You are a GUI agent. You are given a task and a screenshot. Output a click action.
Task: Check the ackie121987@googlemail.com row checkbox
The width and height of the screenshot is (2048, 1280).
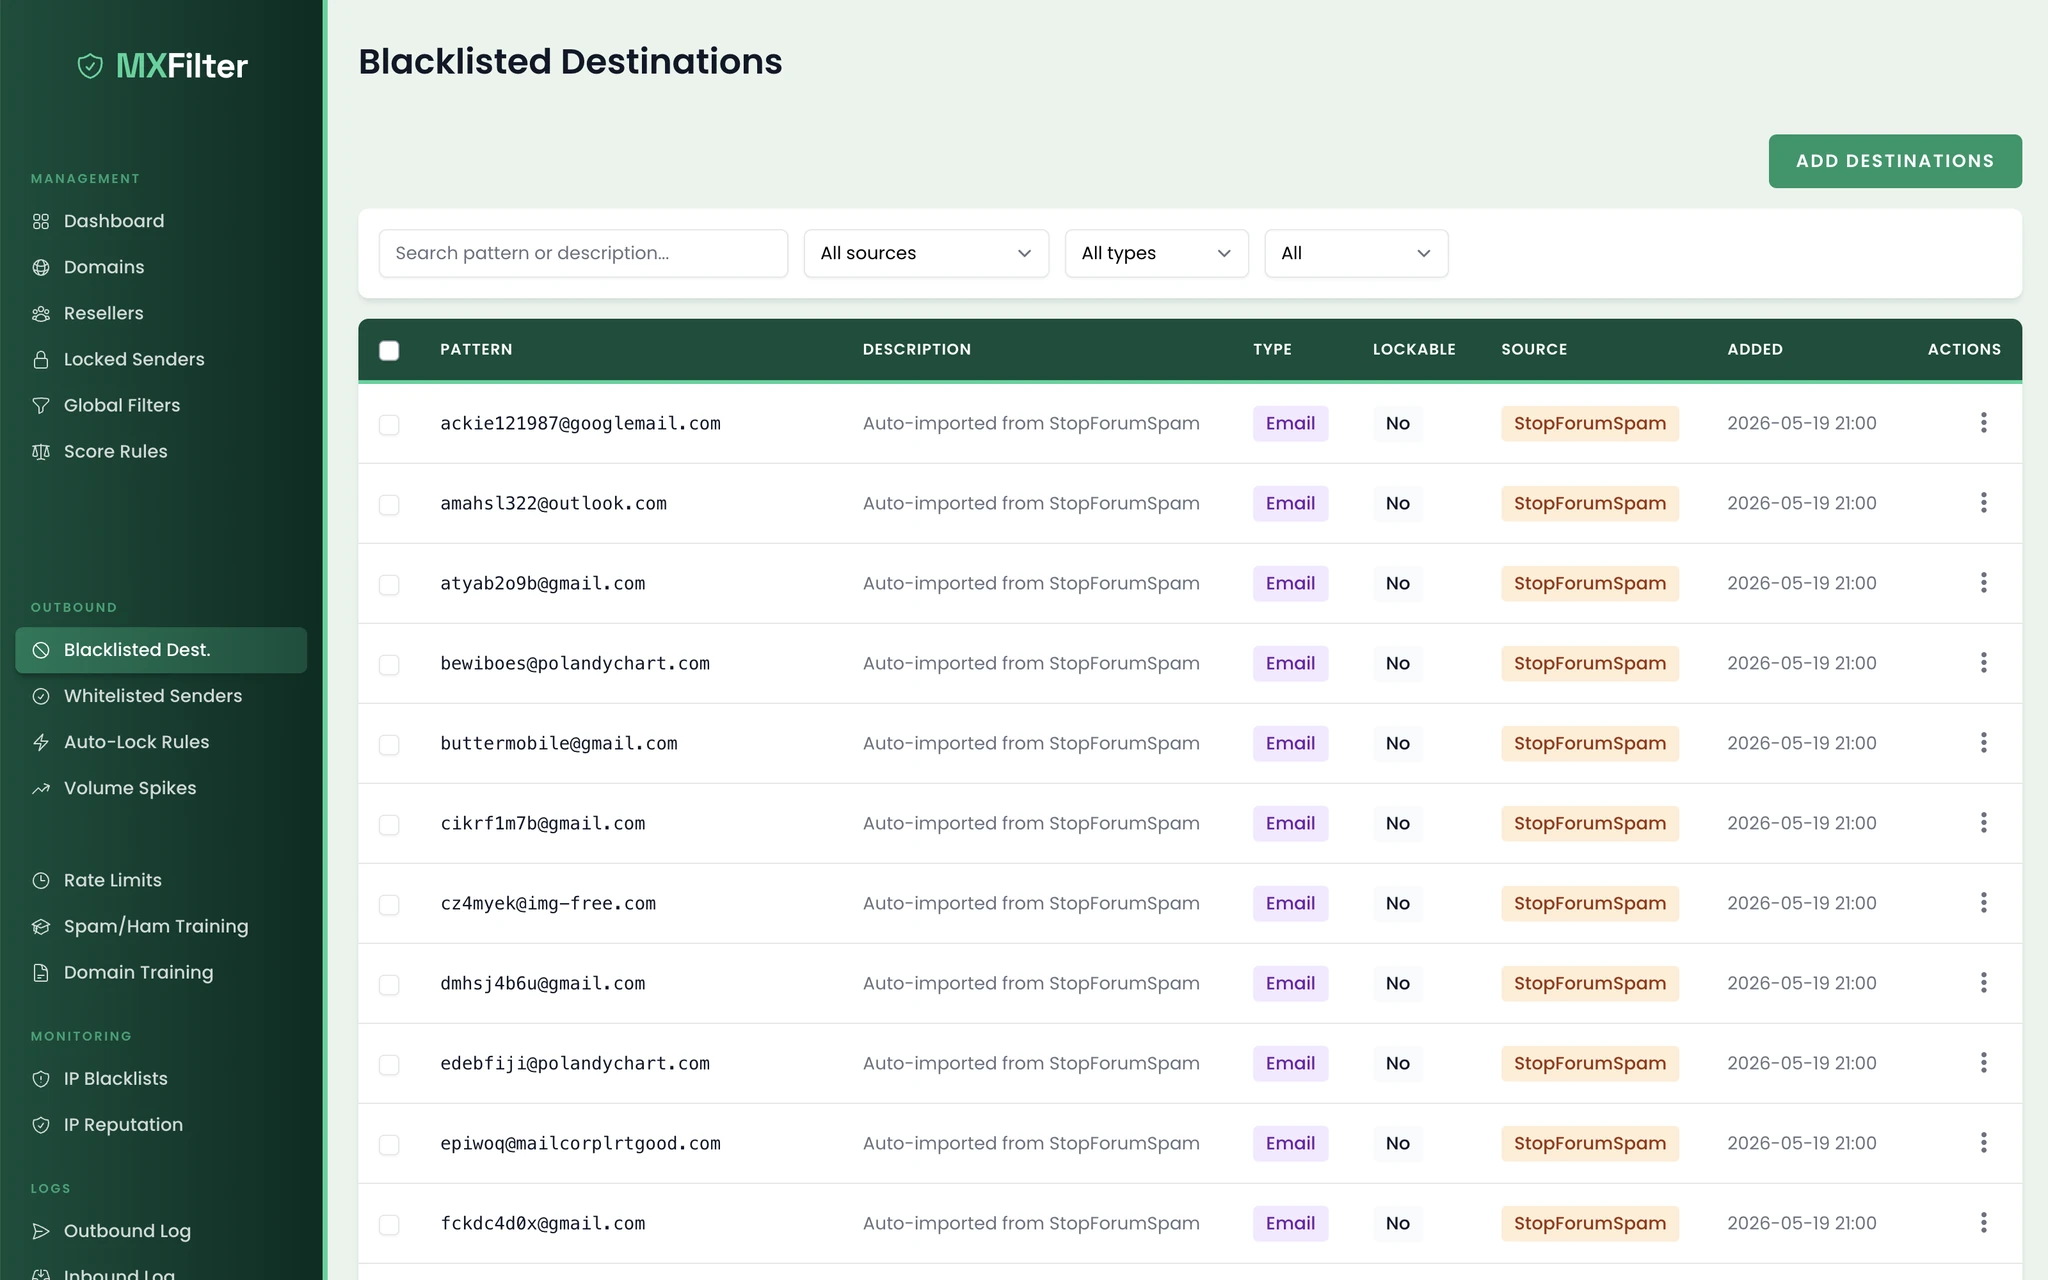pyautogui.click(x=389, y=425)
